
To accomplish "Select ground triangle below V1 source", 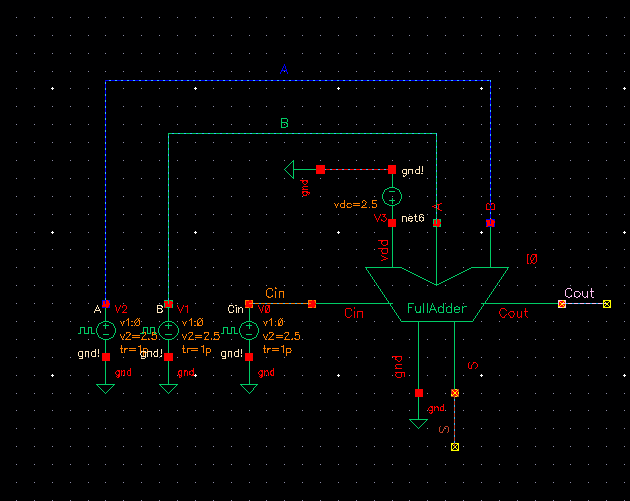I will 168,389.
